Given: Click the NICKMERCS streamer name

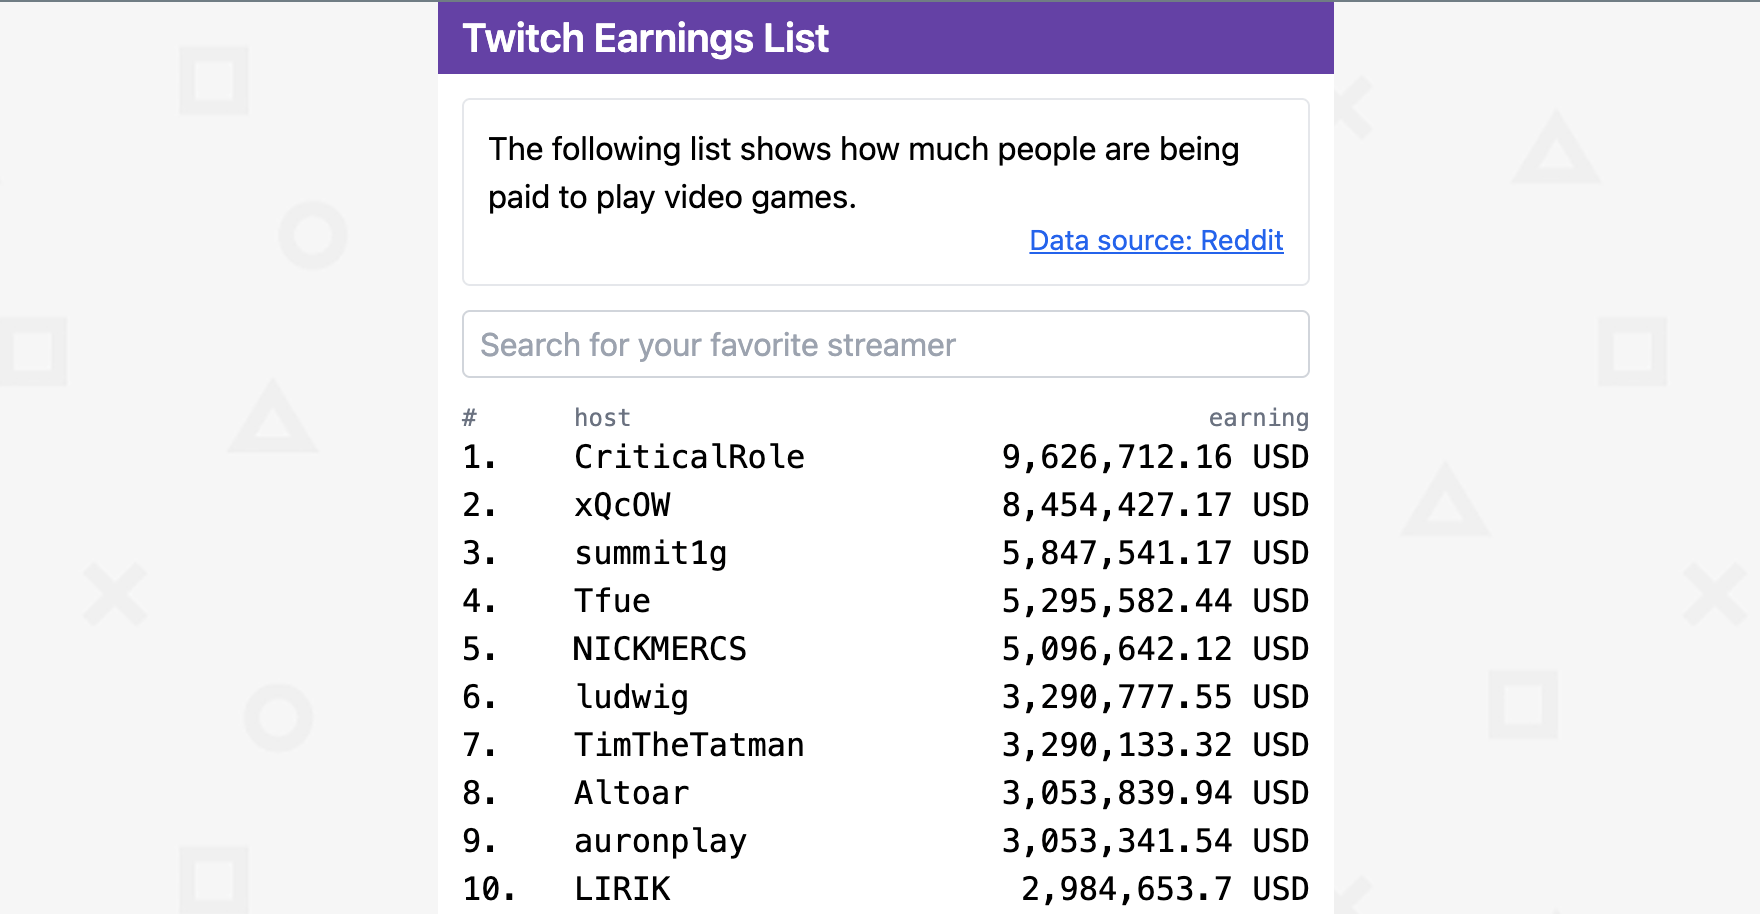Looking at the screenshot, I should pyautogui.click(x=660, y=649).
